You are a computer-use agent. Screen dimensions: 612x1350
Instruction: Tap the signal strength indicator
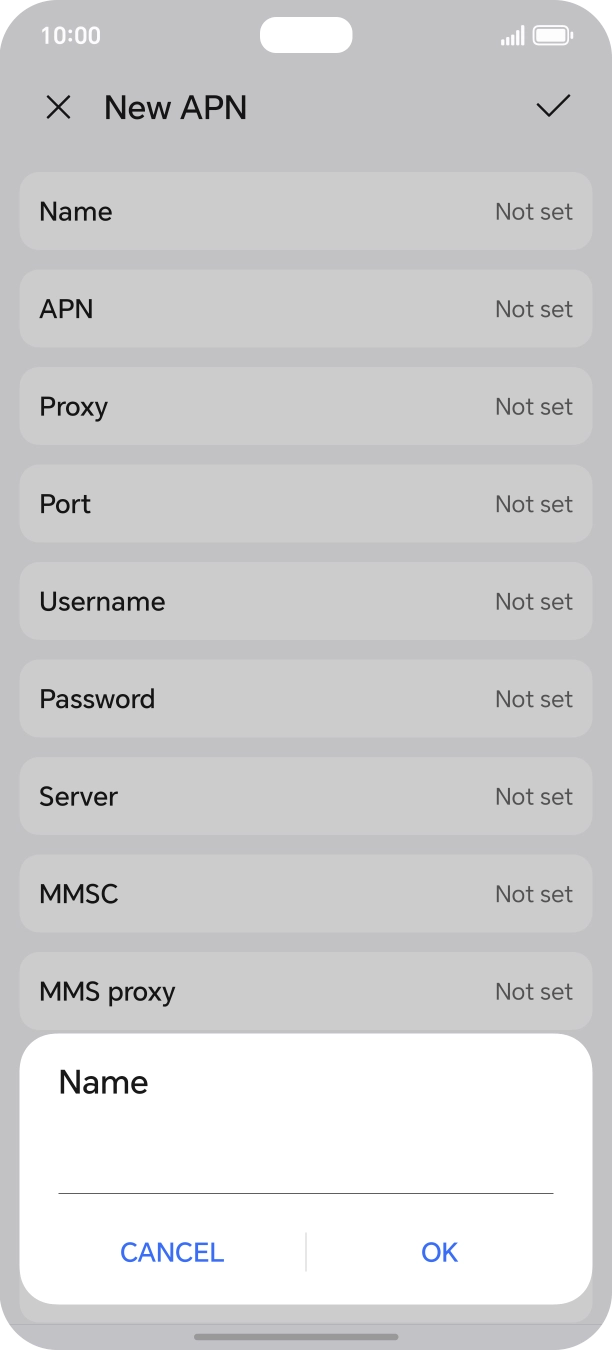point(513,35)
